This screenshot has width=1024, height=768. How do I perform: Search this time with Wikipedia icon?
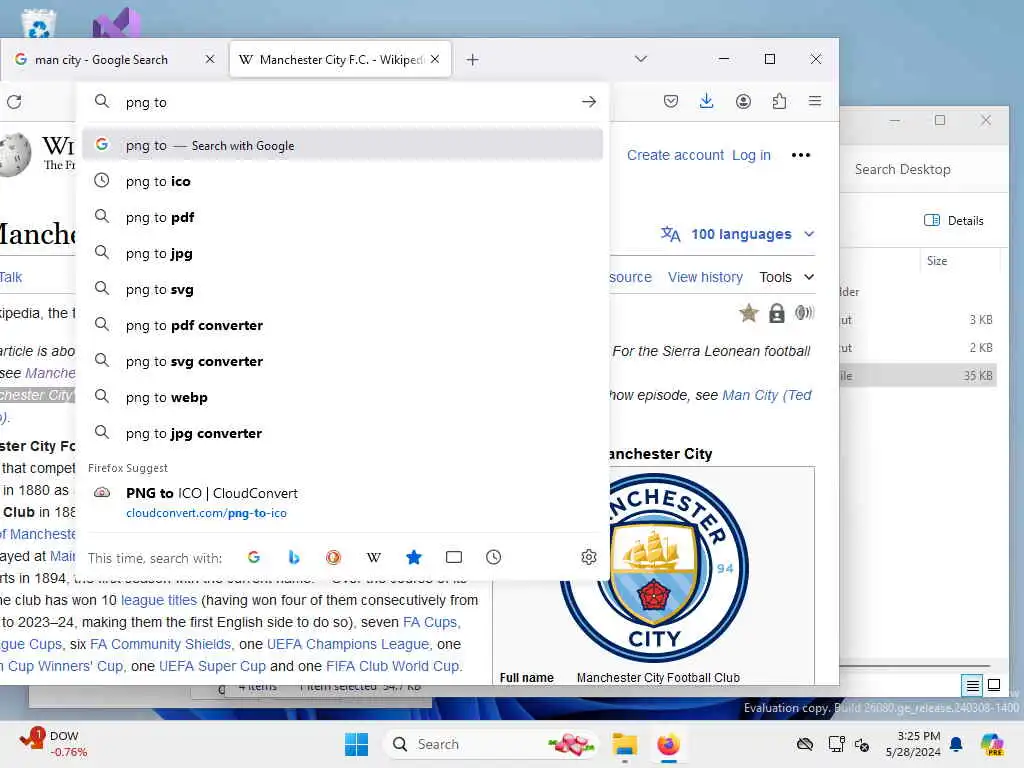coord(374,557)
